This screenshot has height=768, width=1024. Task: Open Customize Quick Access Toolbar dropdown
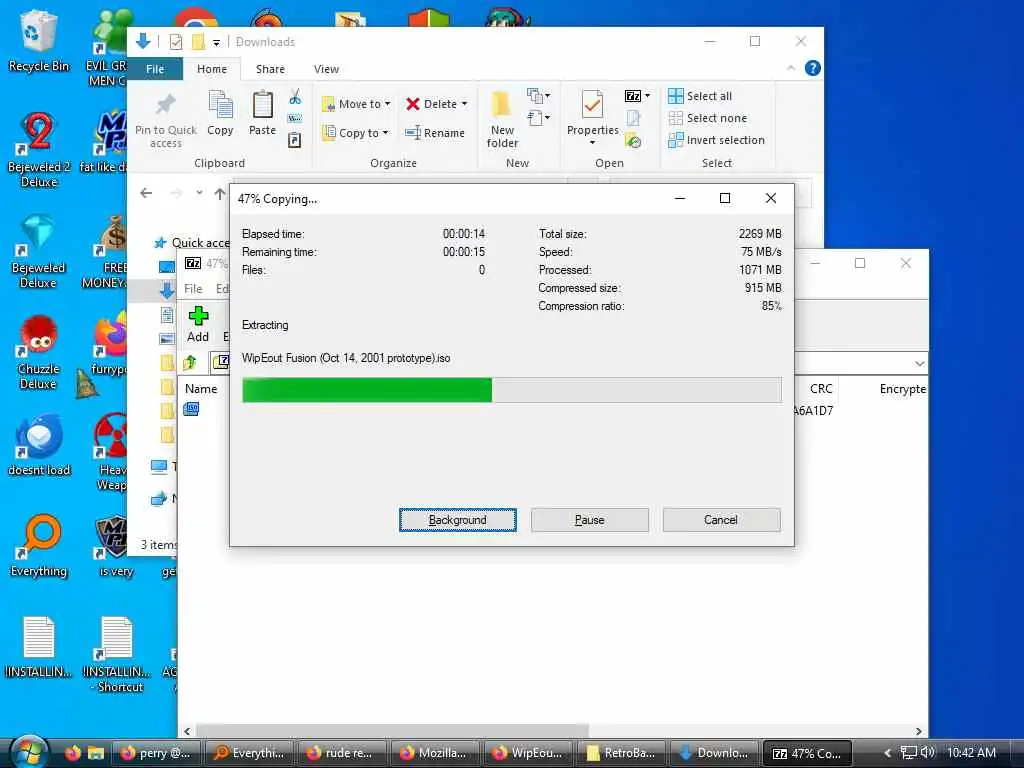[x=216, y=43]
